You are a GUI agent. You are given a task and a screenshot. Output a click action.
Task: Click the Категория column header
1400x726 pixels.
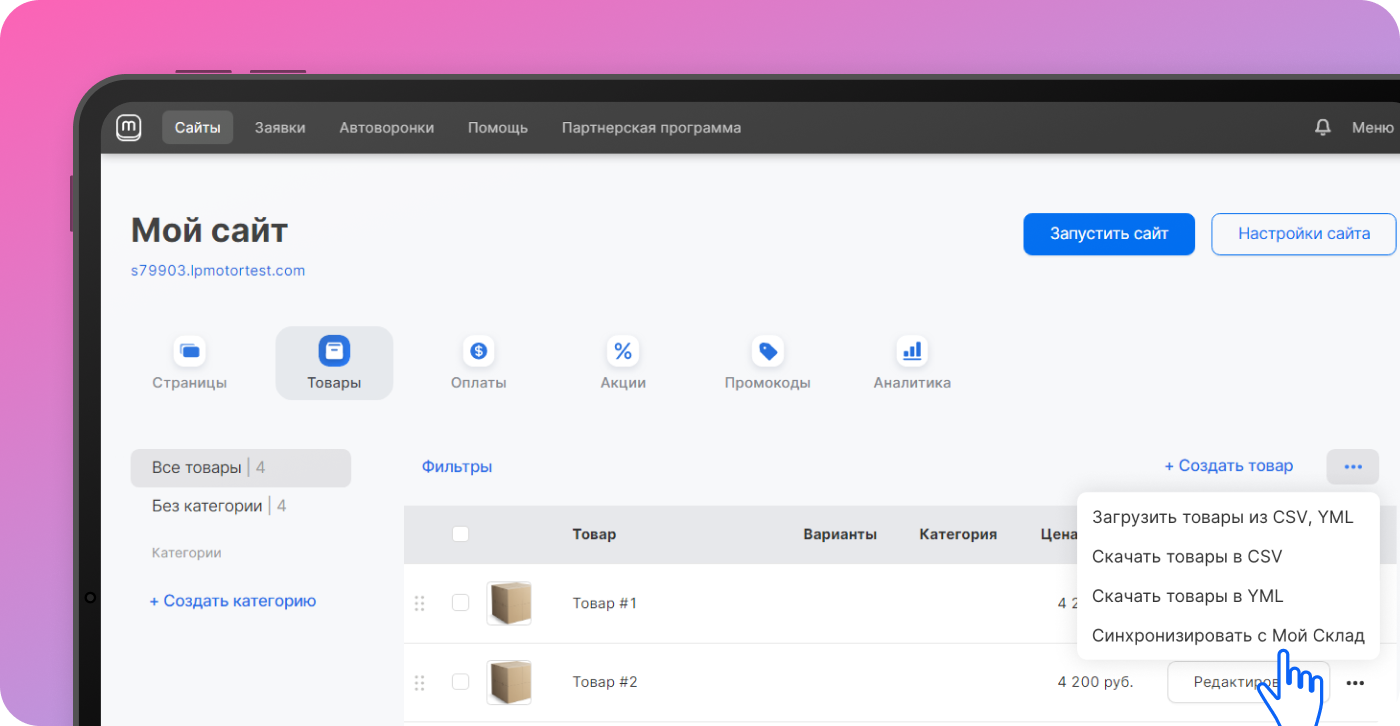pos(958,534)
